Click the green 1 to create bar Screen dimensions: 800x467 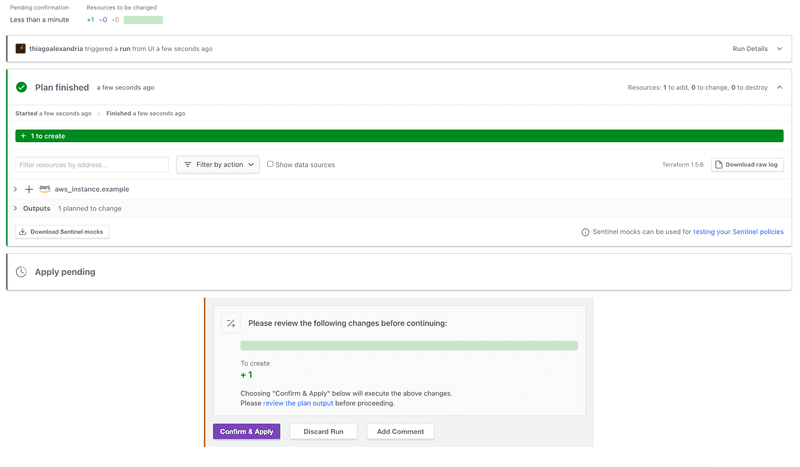pyautogui.click(x=399, y=136)
